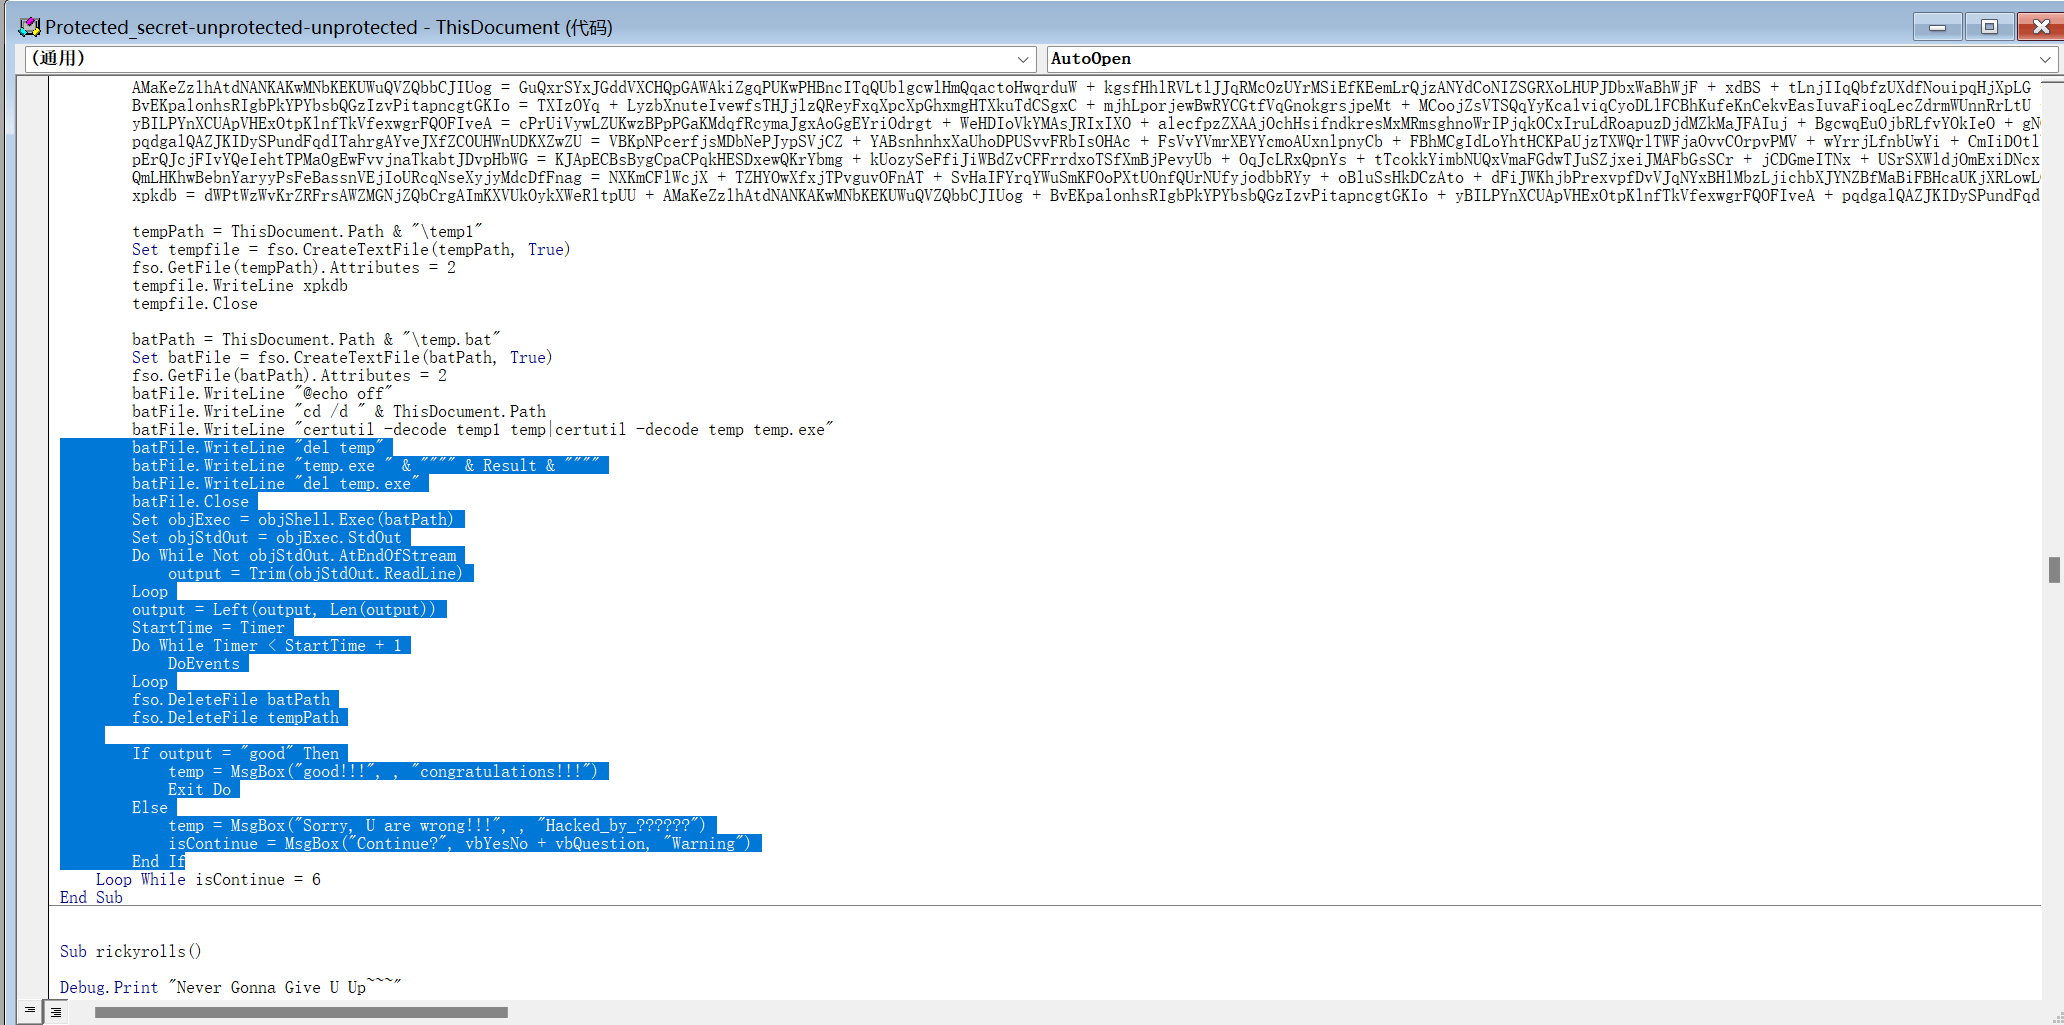Click the line with 'temp.exe " & """" & Result'
This screenshot has height=1025, width=2064.
tap(366, 465)
